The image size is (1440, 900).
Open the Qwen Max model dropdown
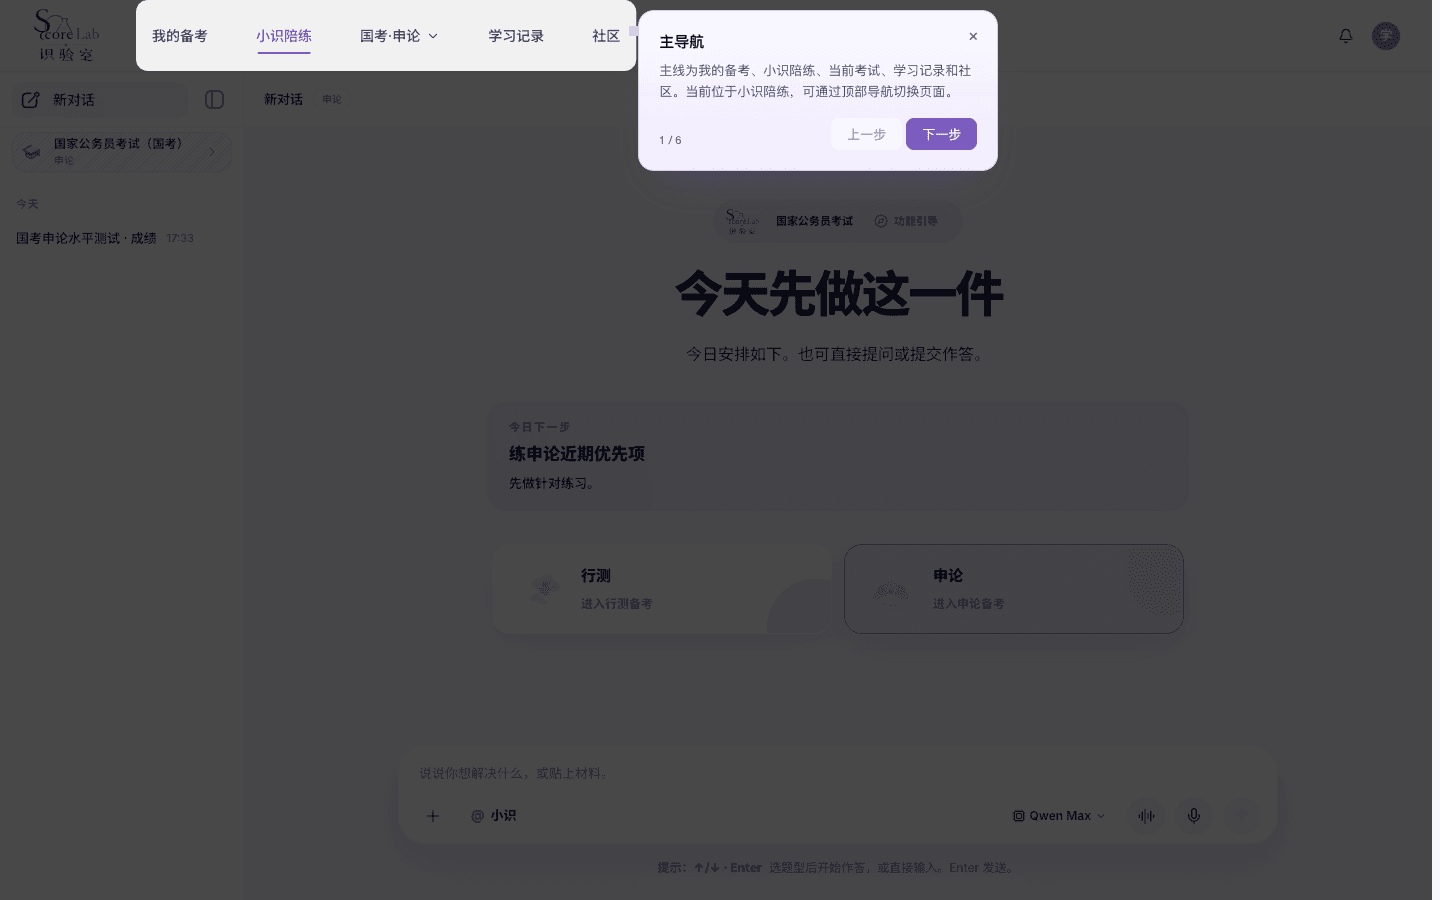pos(1058,816)
